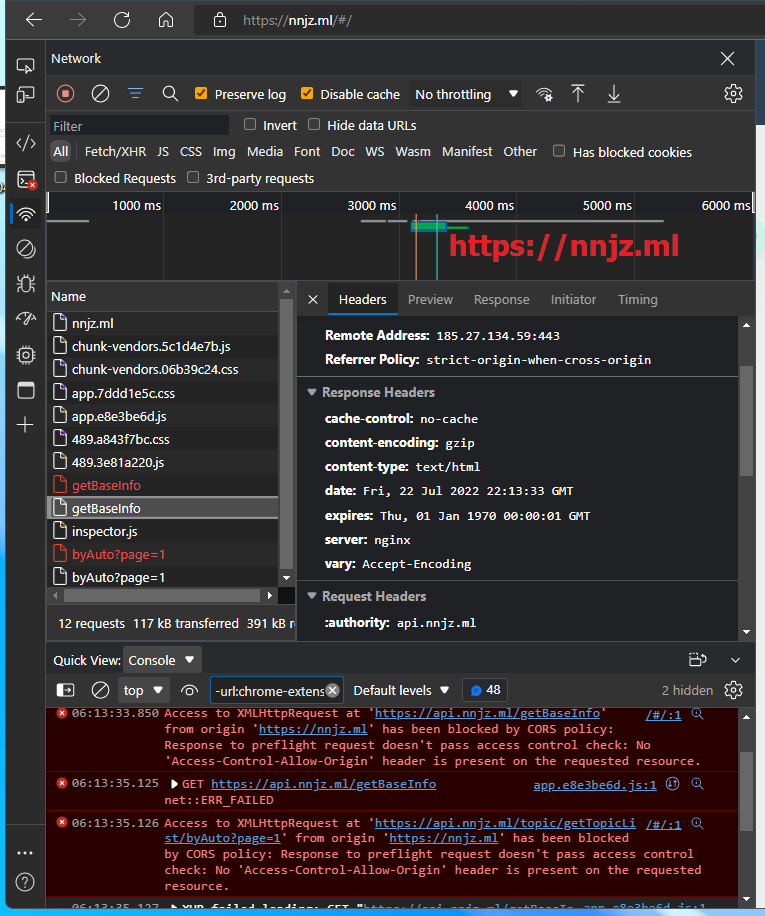The image size is (765, 916).
Task: Toggle the network filter funnel icon
Action: (x=135, y=94)
